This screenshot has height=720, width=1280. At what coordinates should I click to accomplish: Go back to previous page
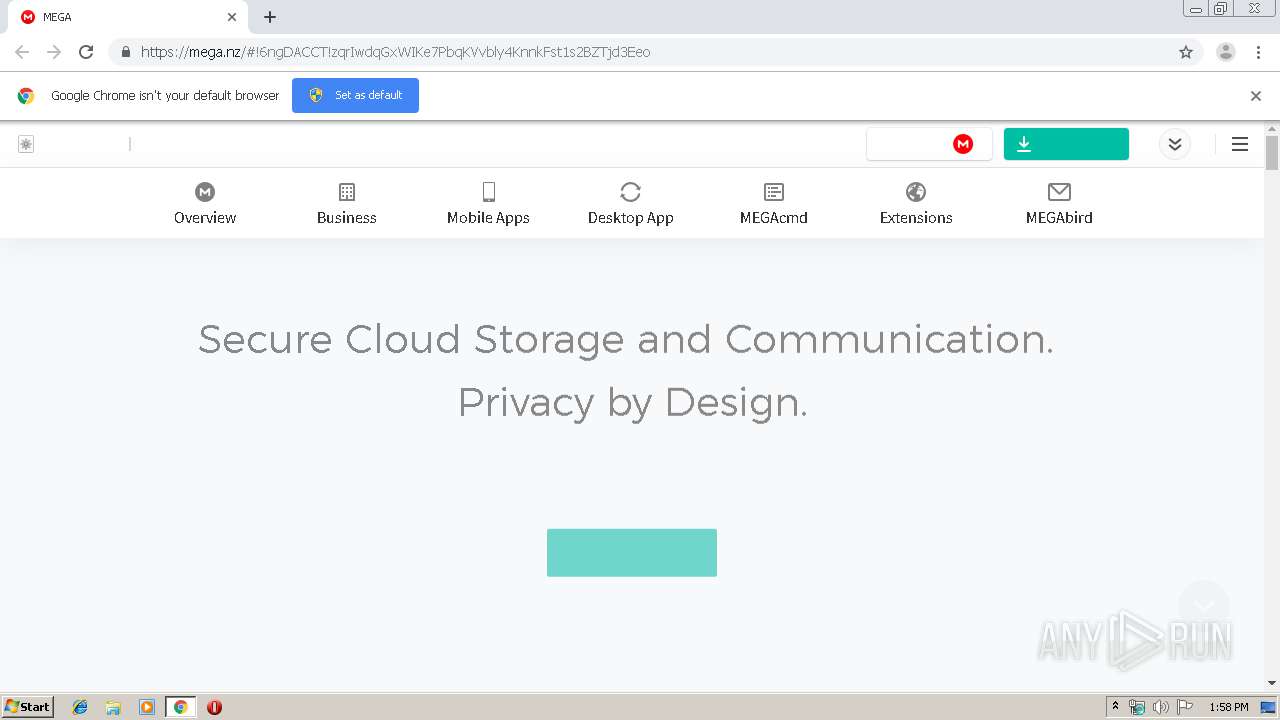click(22, 52)
